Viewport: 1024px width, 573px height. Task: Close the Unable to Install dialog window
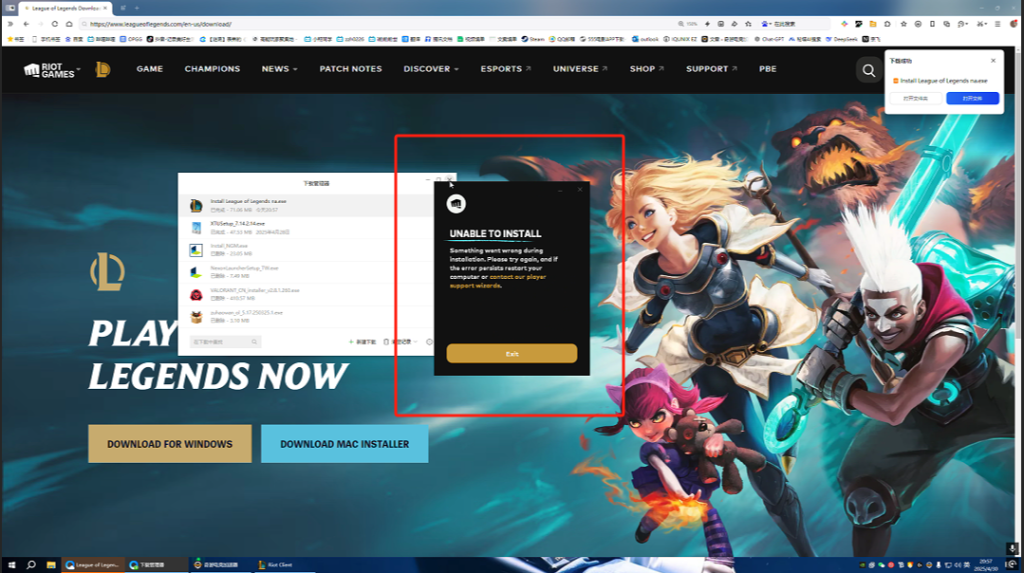[x=580, y=189]
